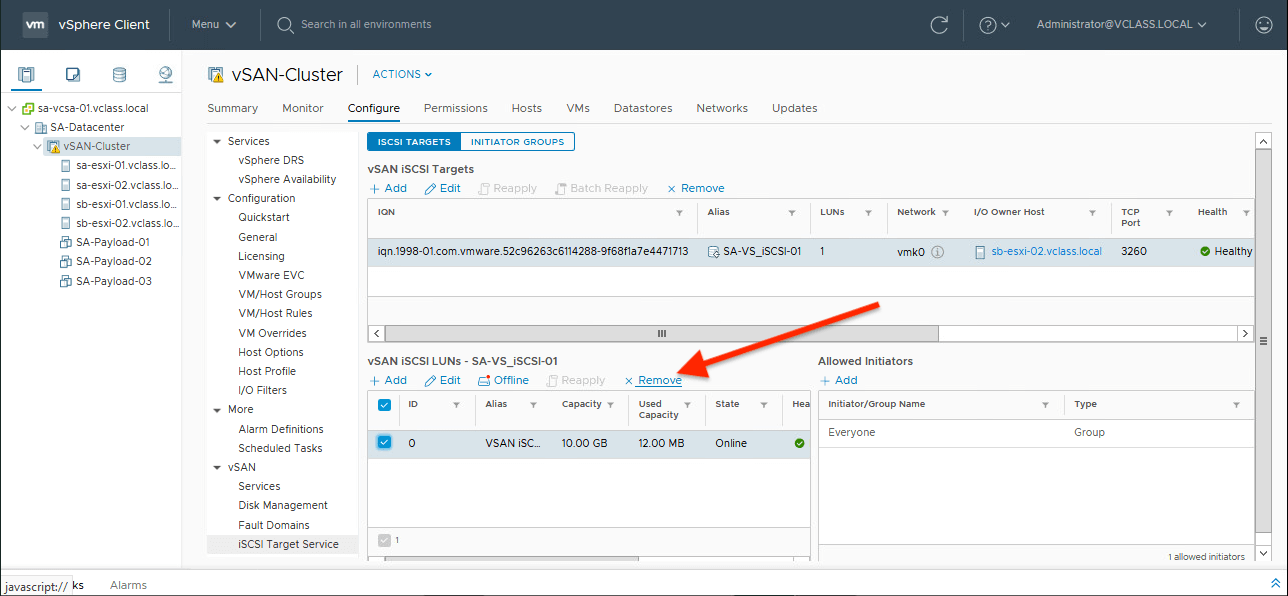Uncheck the LUN ID 0 row checkbox
Viewport: 1288px width, 596px height.
coord(384,442)
